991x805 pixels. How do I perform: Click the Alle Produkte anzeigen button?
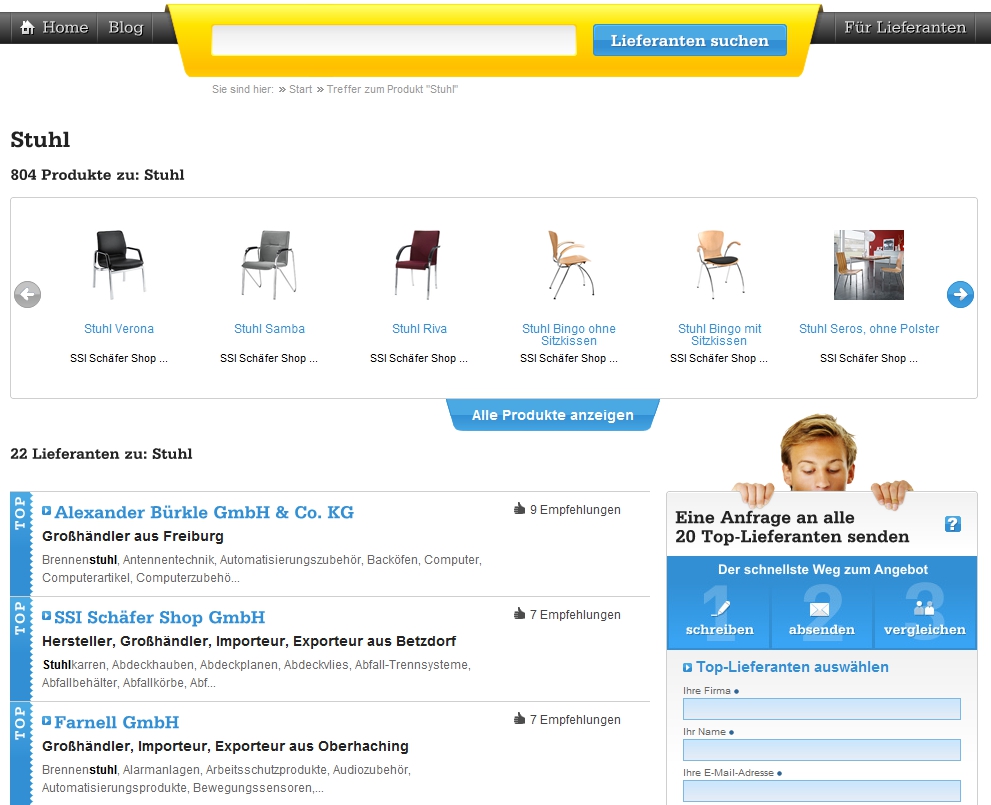click(x=553, y=415)
